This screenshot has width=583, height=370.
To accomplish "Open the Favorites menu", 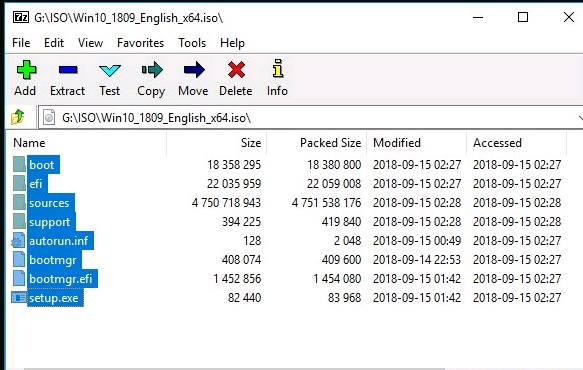I will tap(141, 43).
